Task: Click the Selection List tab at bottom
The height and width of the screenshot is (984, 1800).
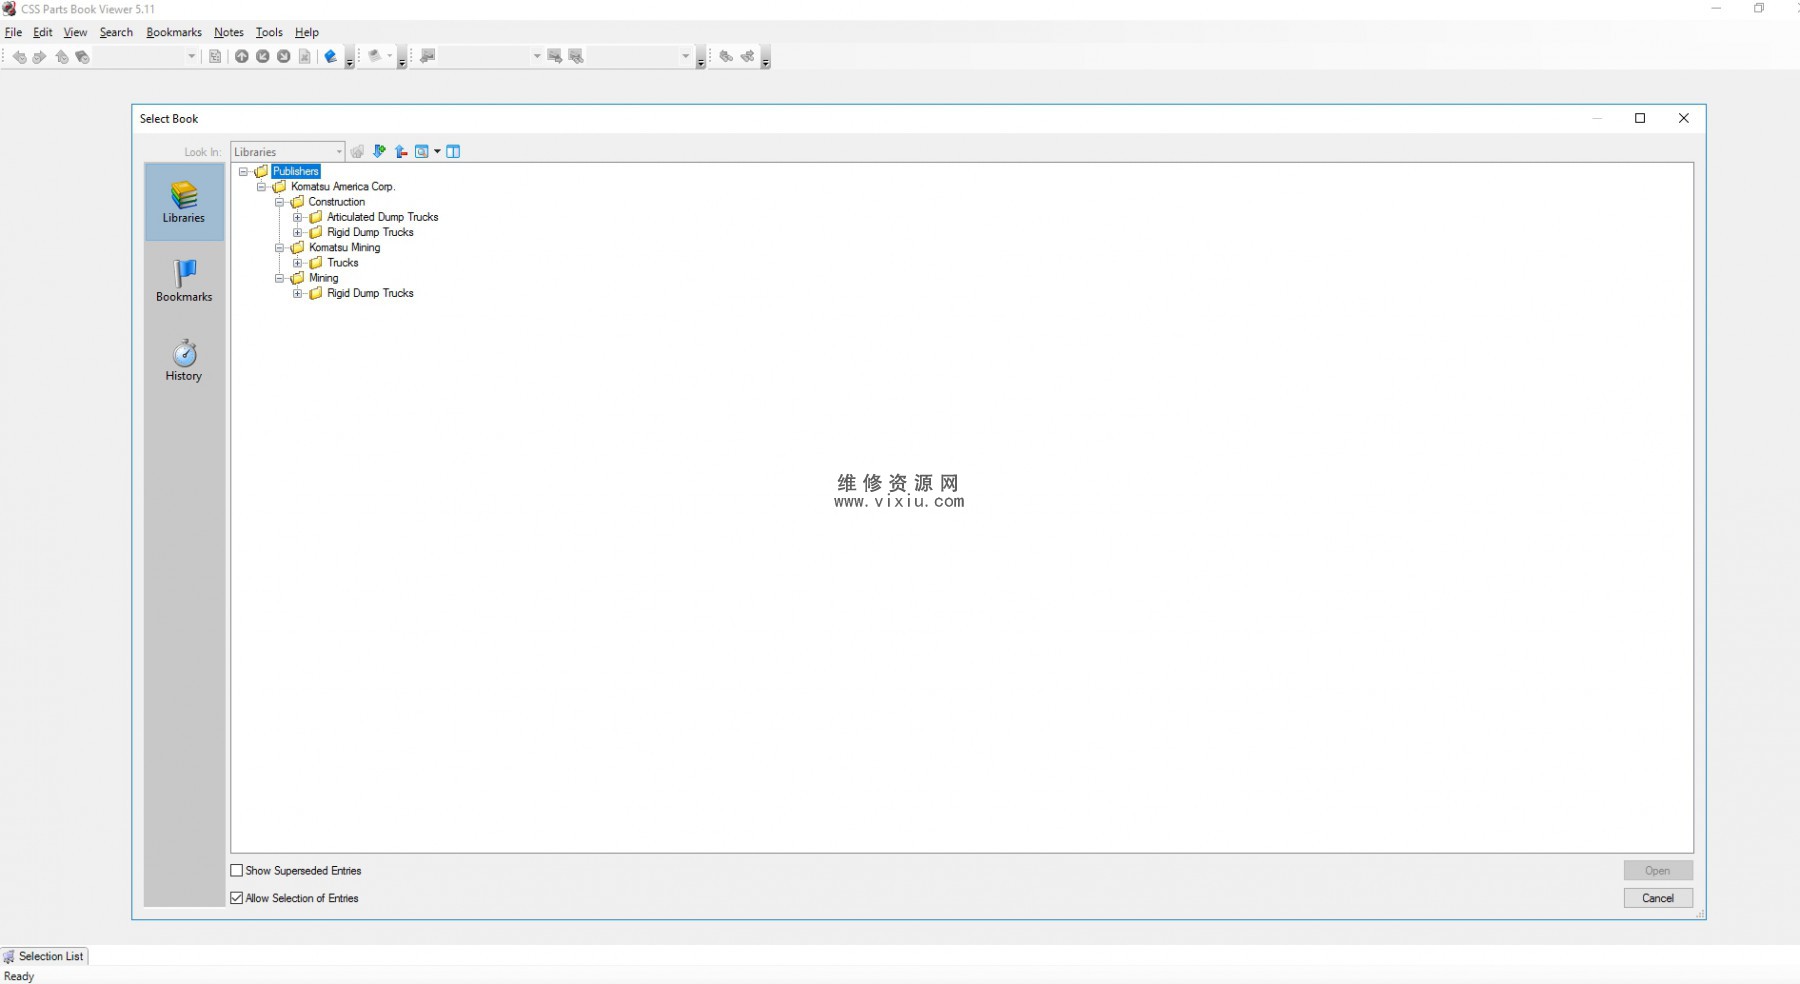Action: point(45,957)
